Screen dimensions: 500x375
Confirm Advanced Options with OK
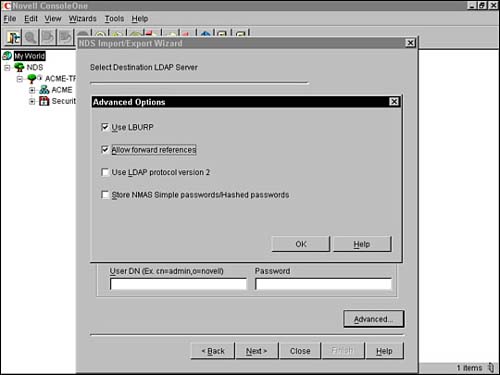tap(301, 244)
